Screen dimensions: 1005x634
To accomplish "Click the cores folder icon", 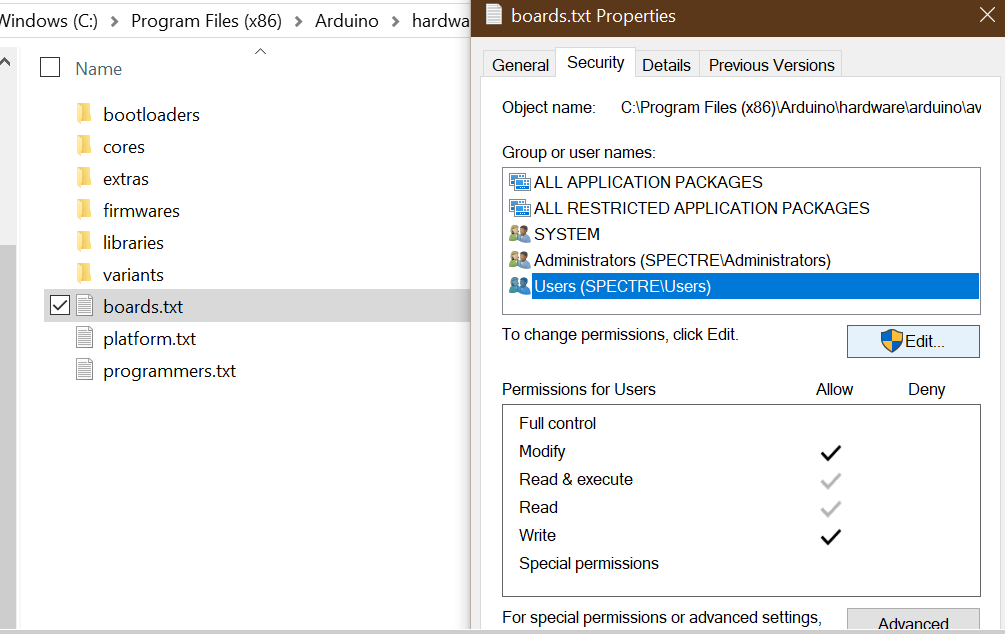I will 85,146.
